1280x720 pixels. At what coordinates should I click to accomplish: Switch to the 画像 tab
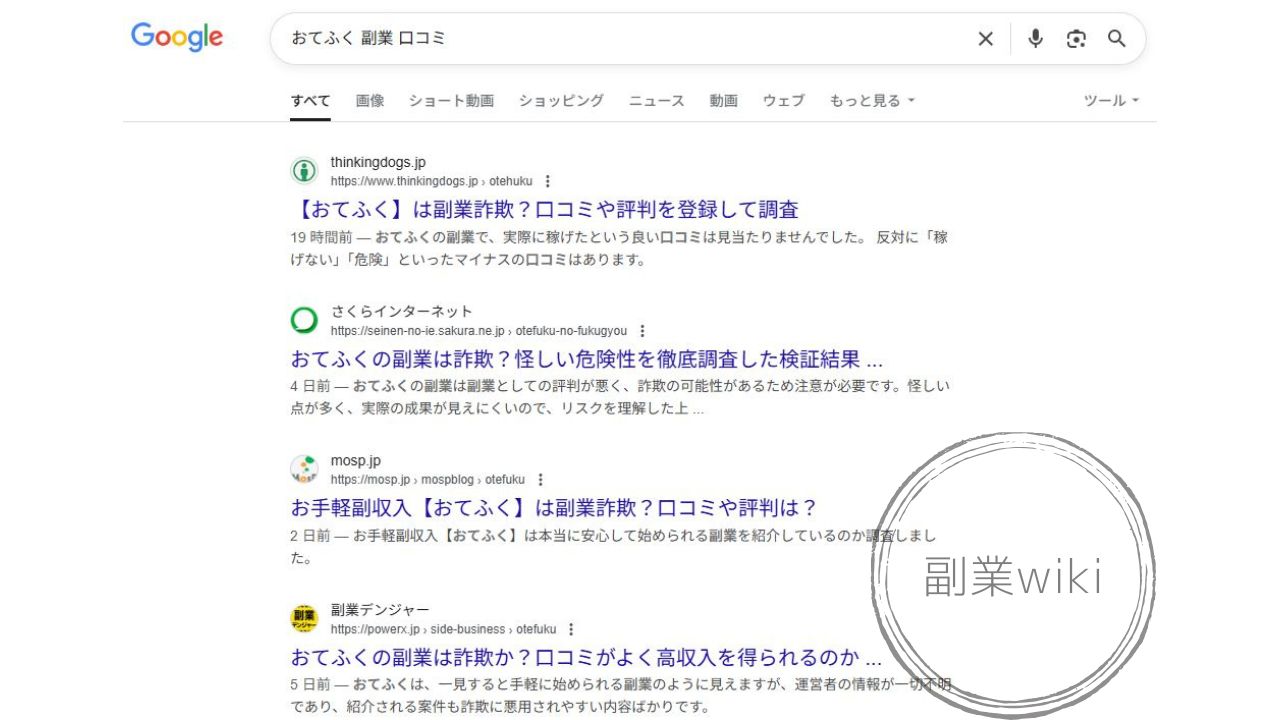[x=370, y=100]
